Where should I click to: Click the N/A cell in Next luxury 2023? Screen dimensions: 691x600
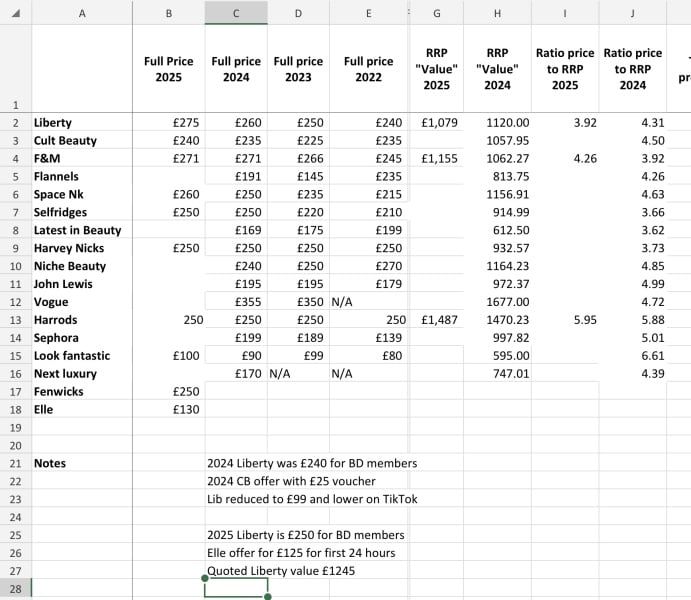click(x=298, y=374)
